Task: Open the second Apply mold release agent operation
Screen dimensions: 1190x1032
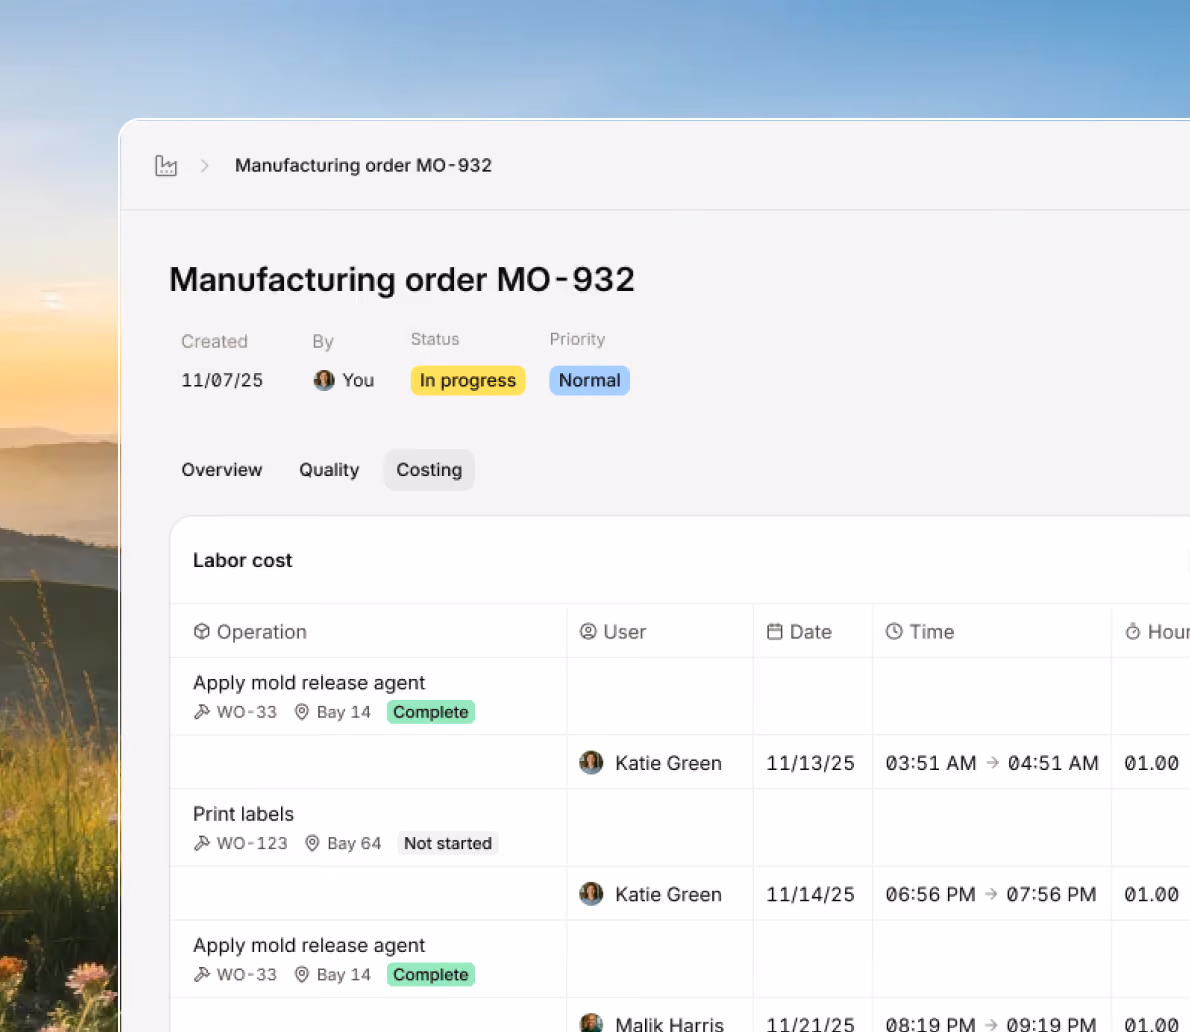Action: click(309, 945)
